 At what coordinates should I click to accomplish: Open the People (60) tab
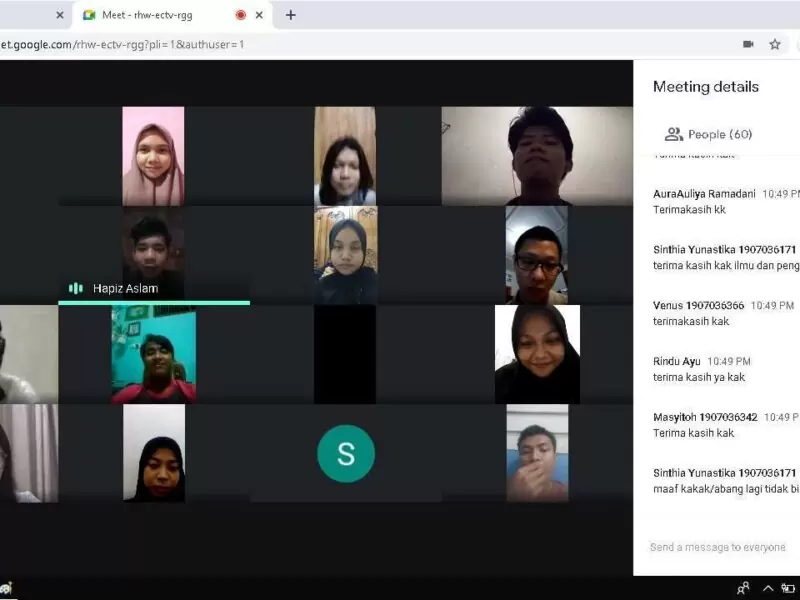[708, 134]
